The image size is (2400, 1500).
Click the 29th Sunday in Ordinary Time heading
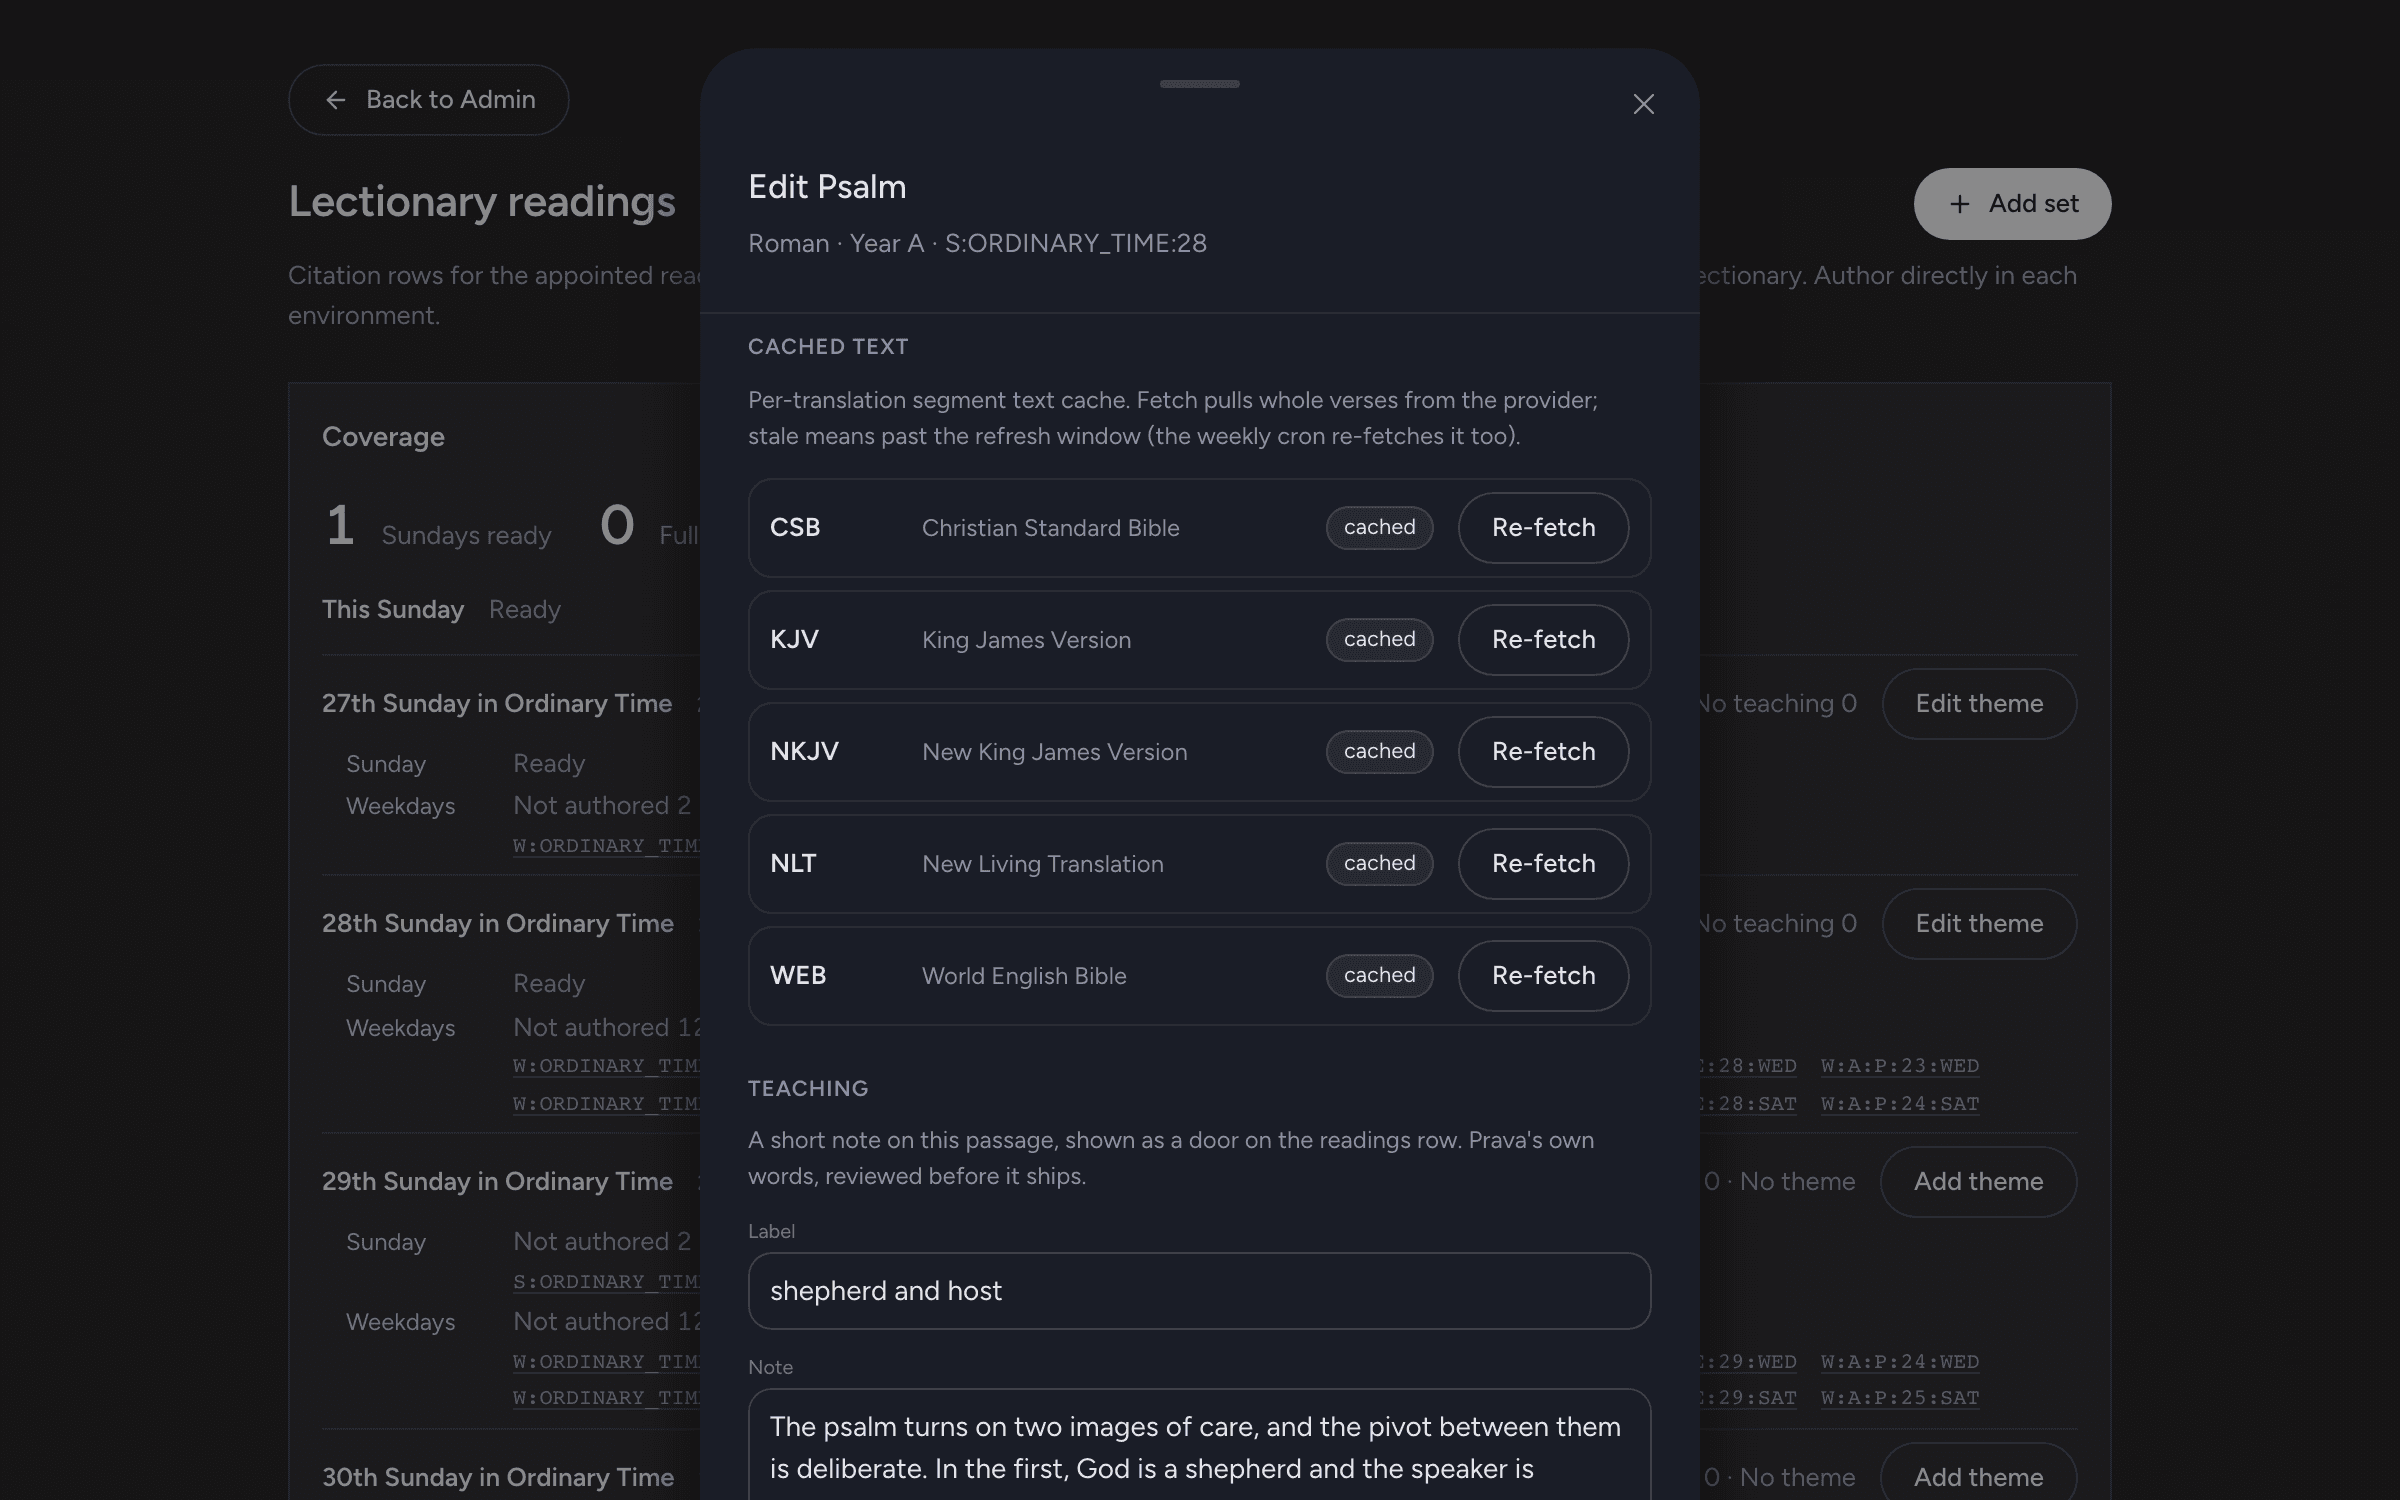tap(497, 1182)
